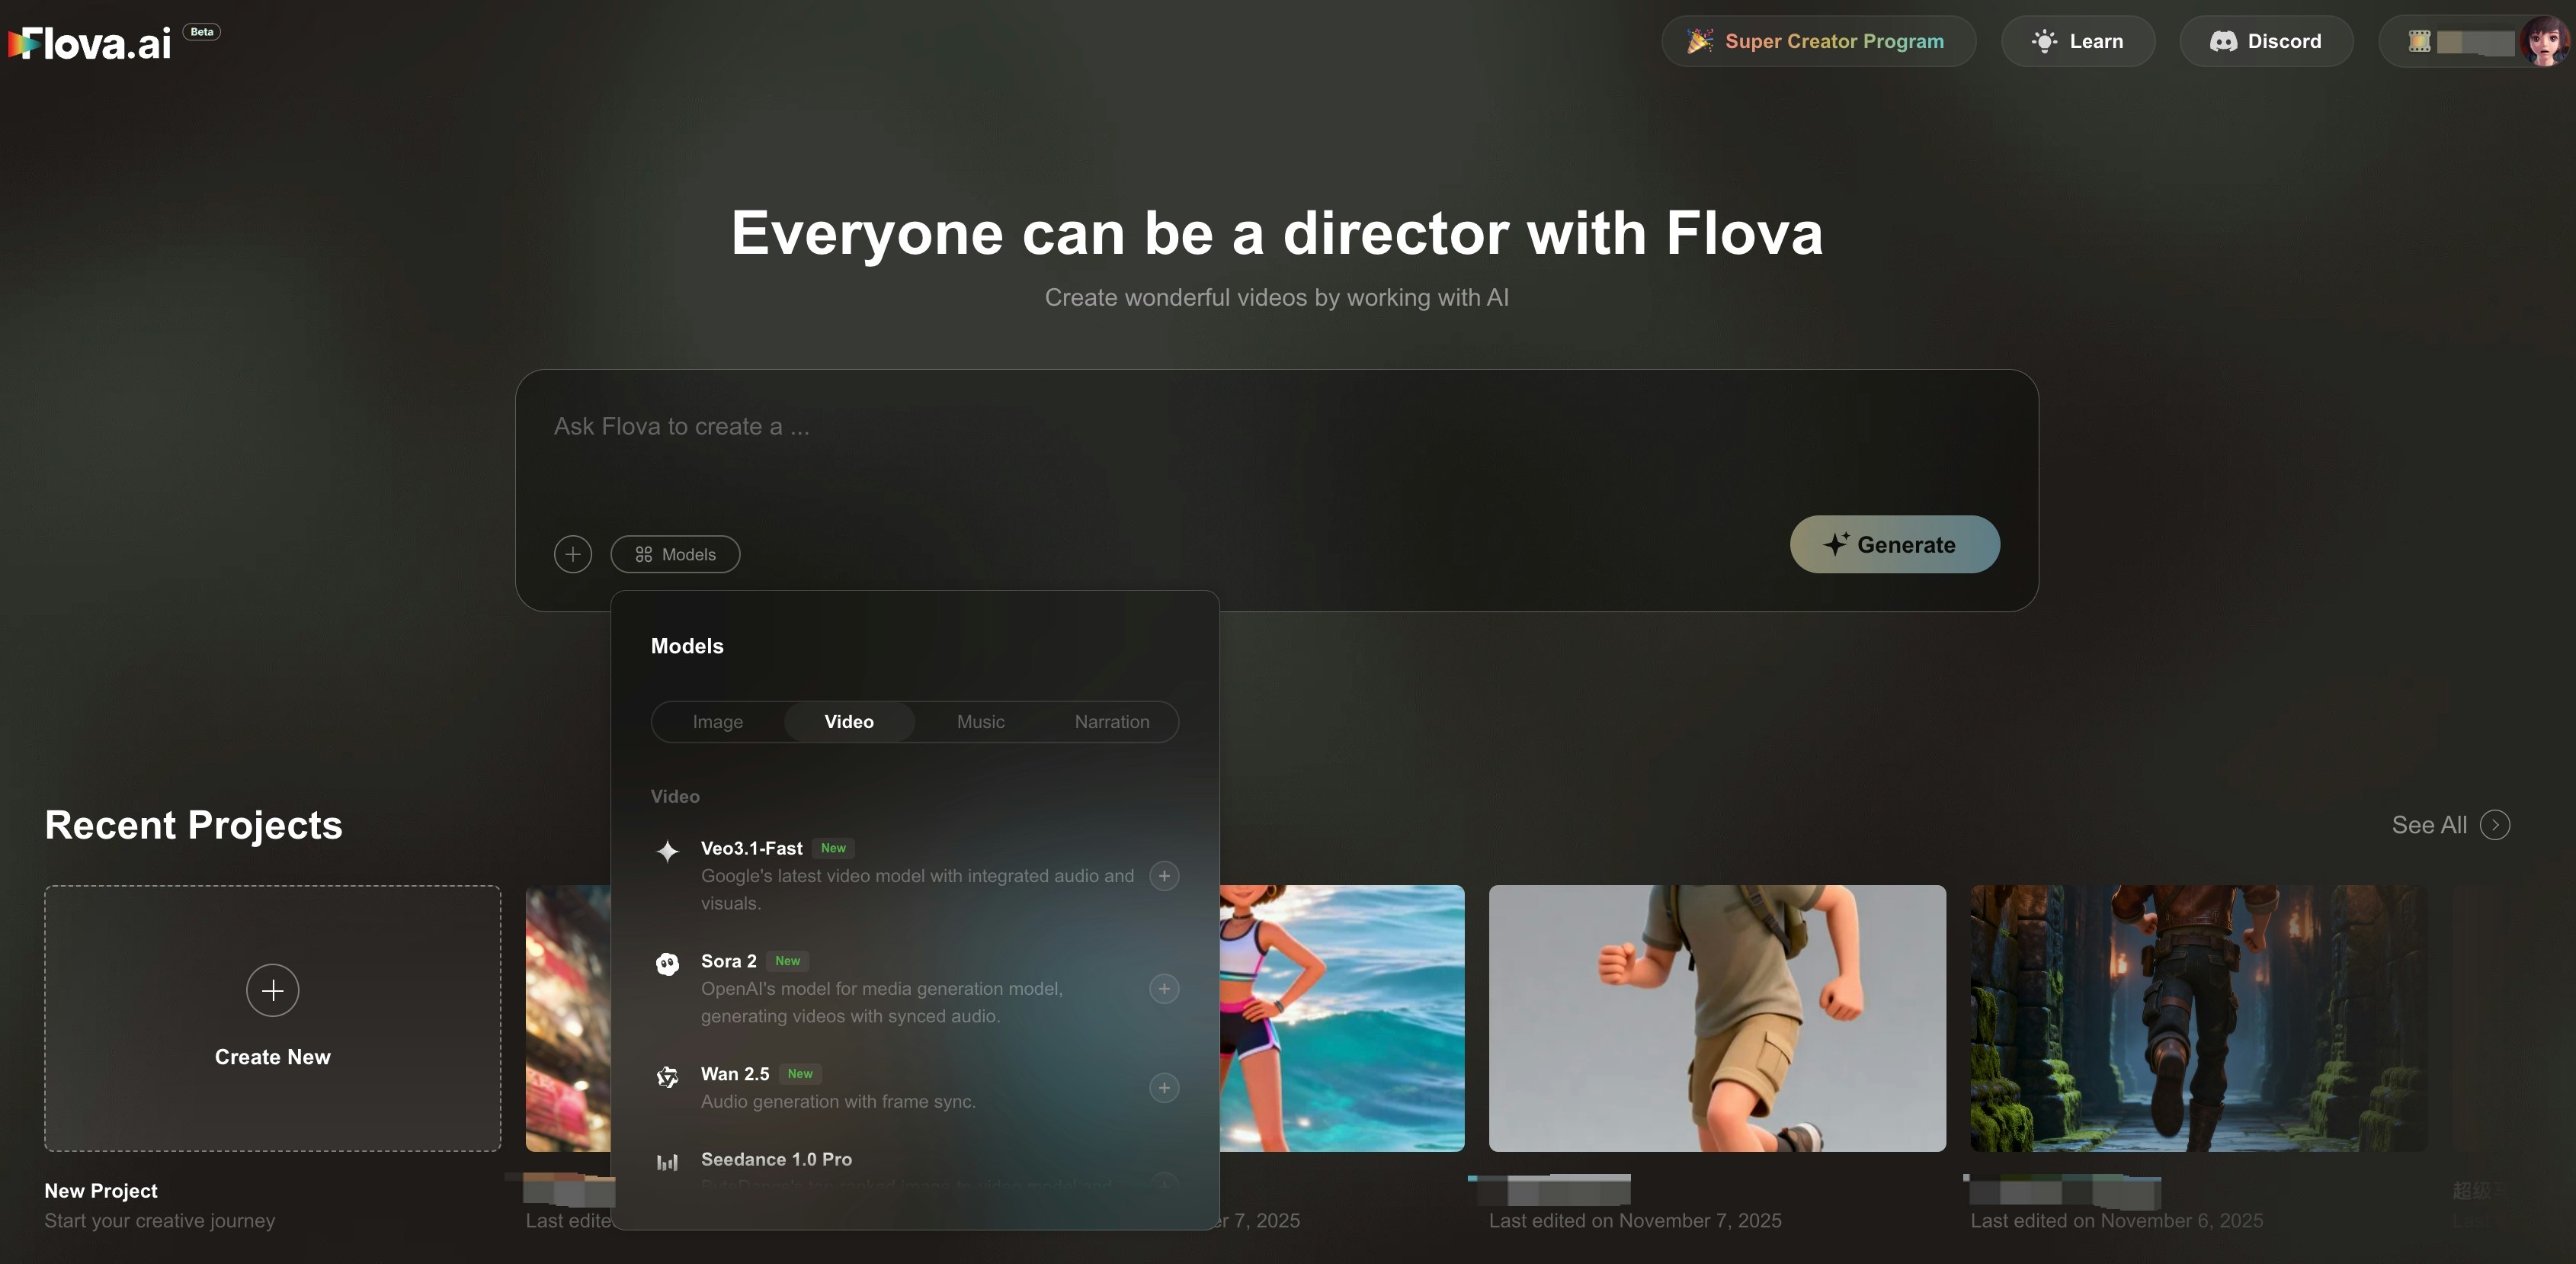Click the Flova.ai logo
This screenshot has height=1264, width=2576.
[x=90, y=42]
